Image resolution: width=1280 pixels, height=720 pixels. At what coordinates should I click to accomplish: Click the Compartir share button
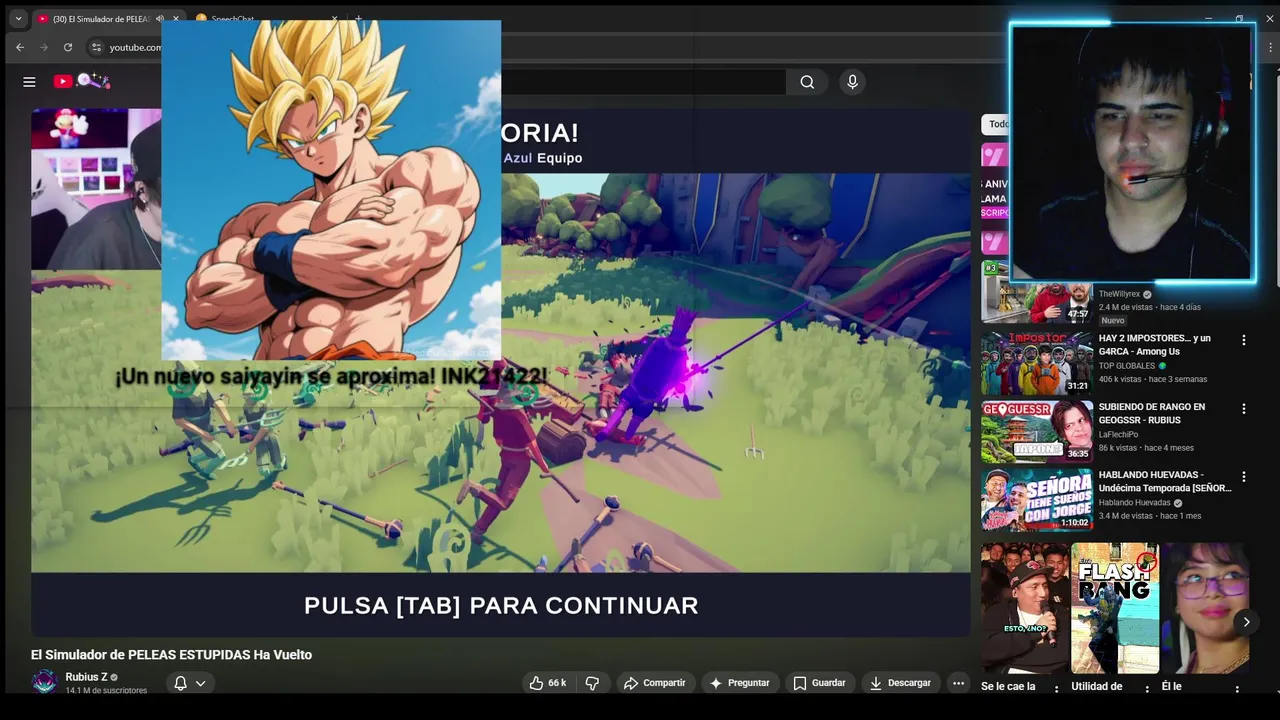pos(655,683)
